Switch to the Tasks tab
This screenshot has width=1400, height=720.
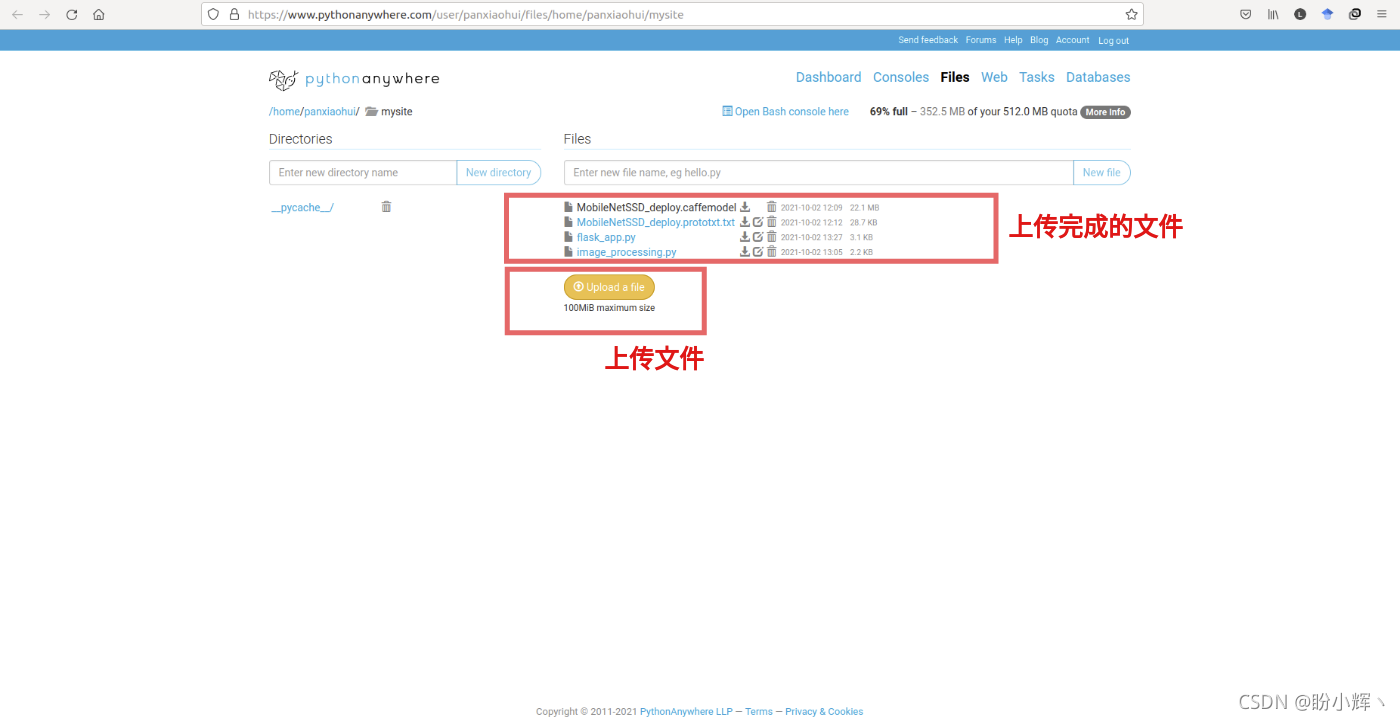[x=1037, y=77]
